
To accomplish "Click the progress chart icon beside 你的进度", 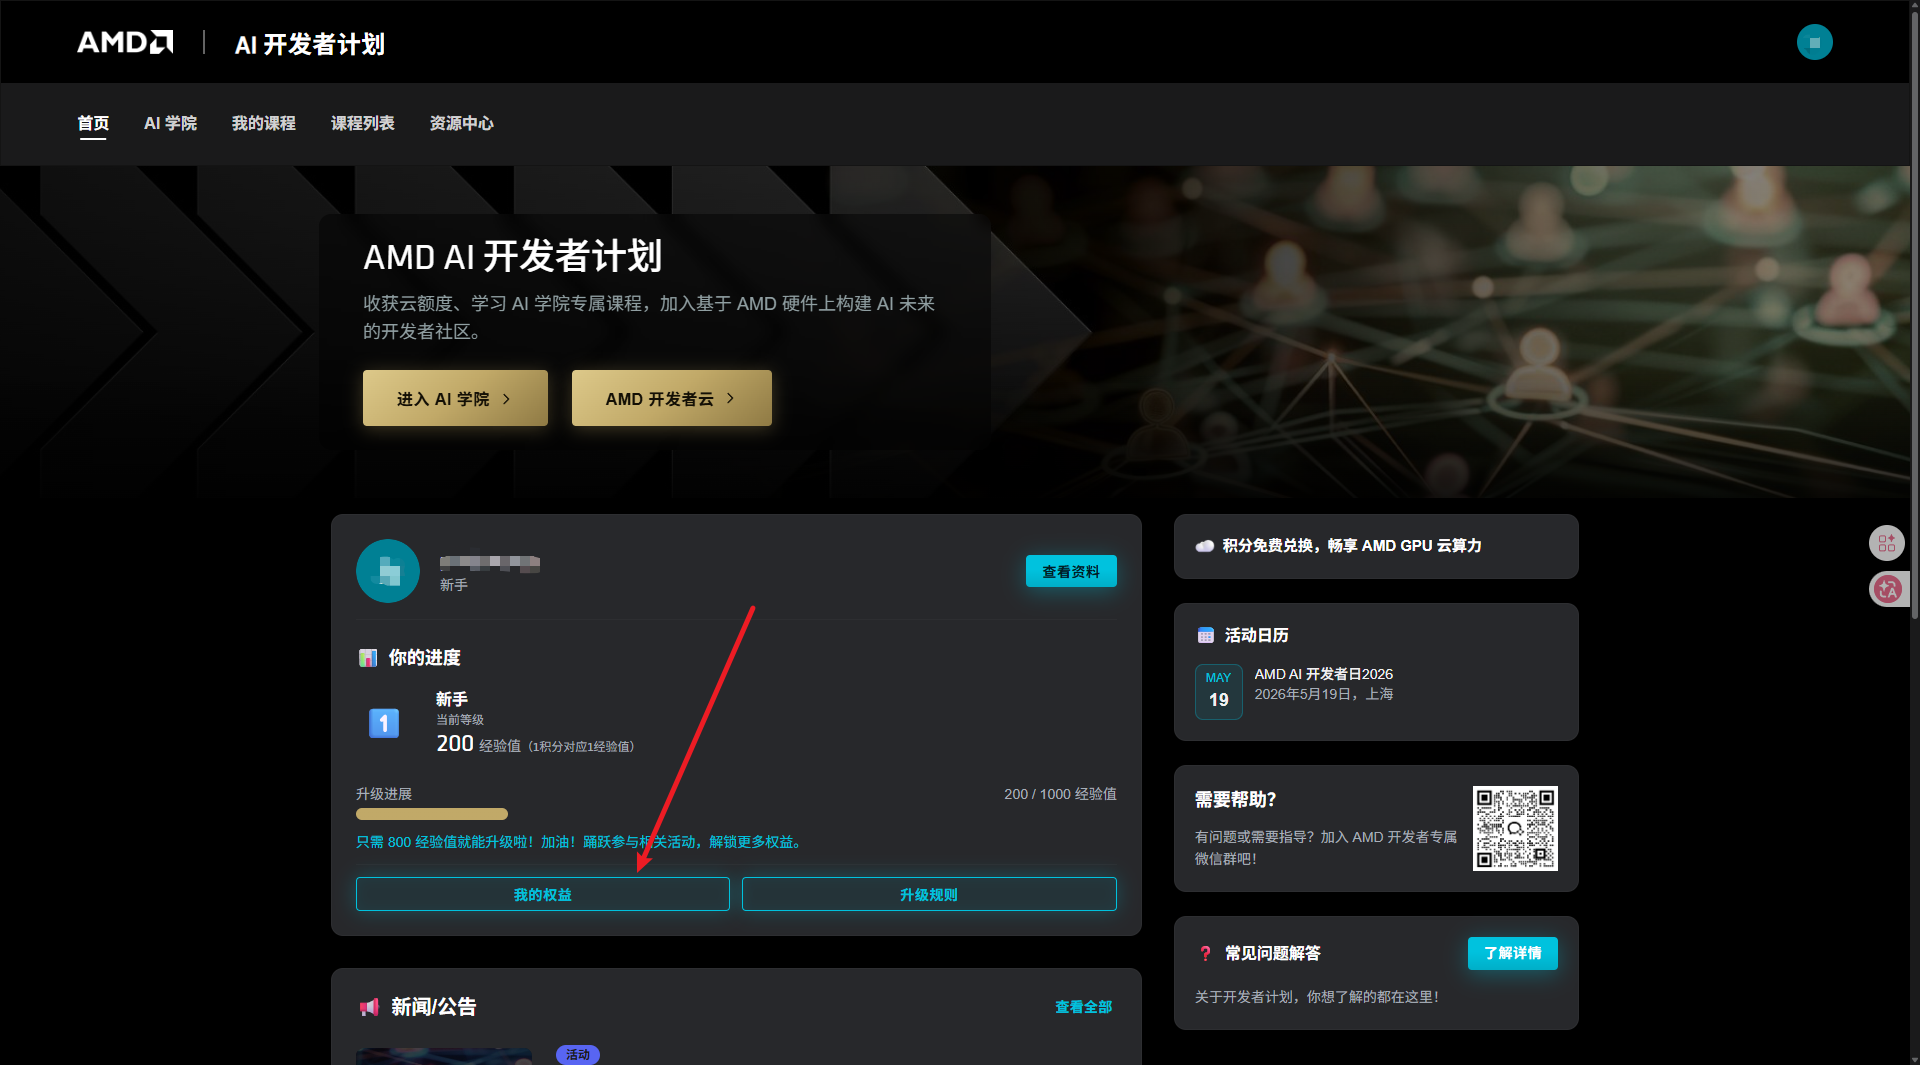I will pyautogui.click(x=368, y=658).
